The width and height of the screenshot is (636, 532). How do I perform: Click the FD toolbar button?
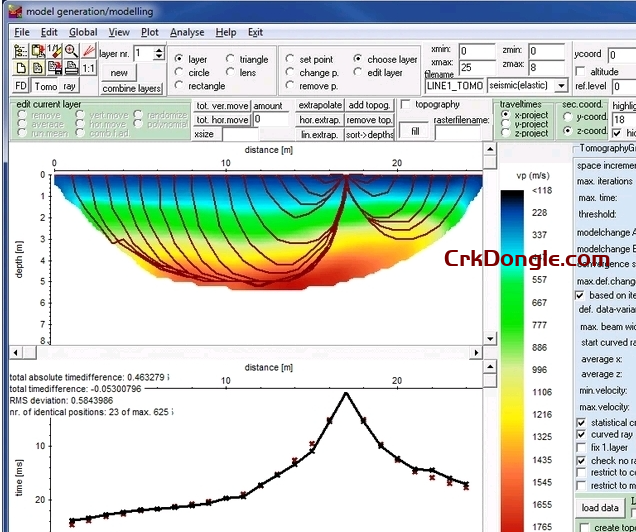(21, 86)
